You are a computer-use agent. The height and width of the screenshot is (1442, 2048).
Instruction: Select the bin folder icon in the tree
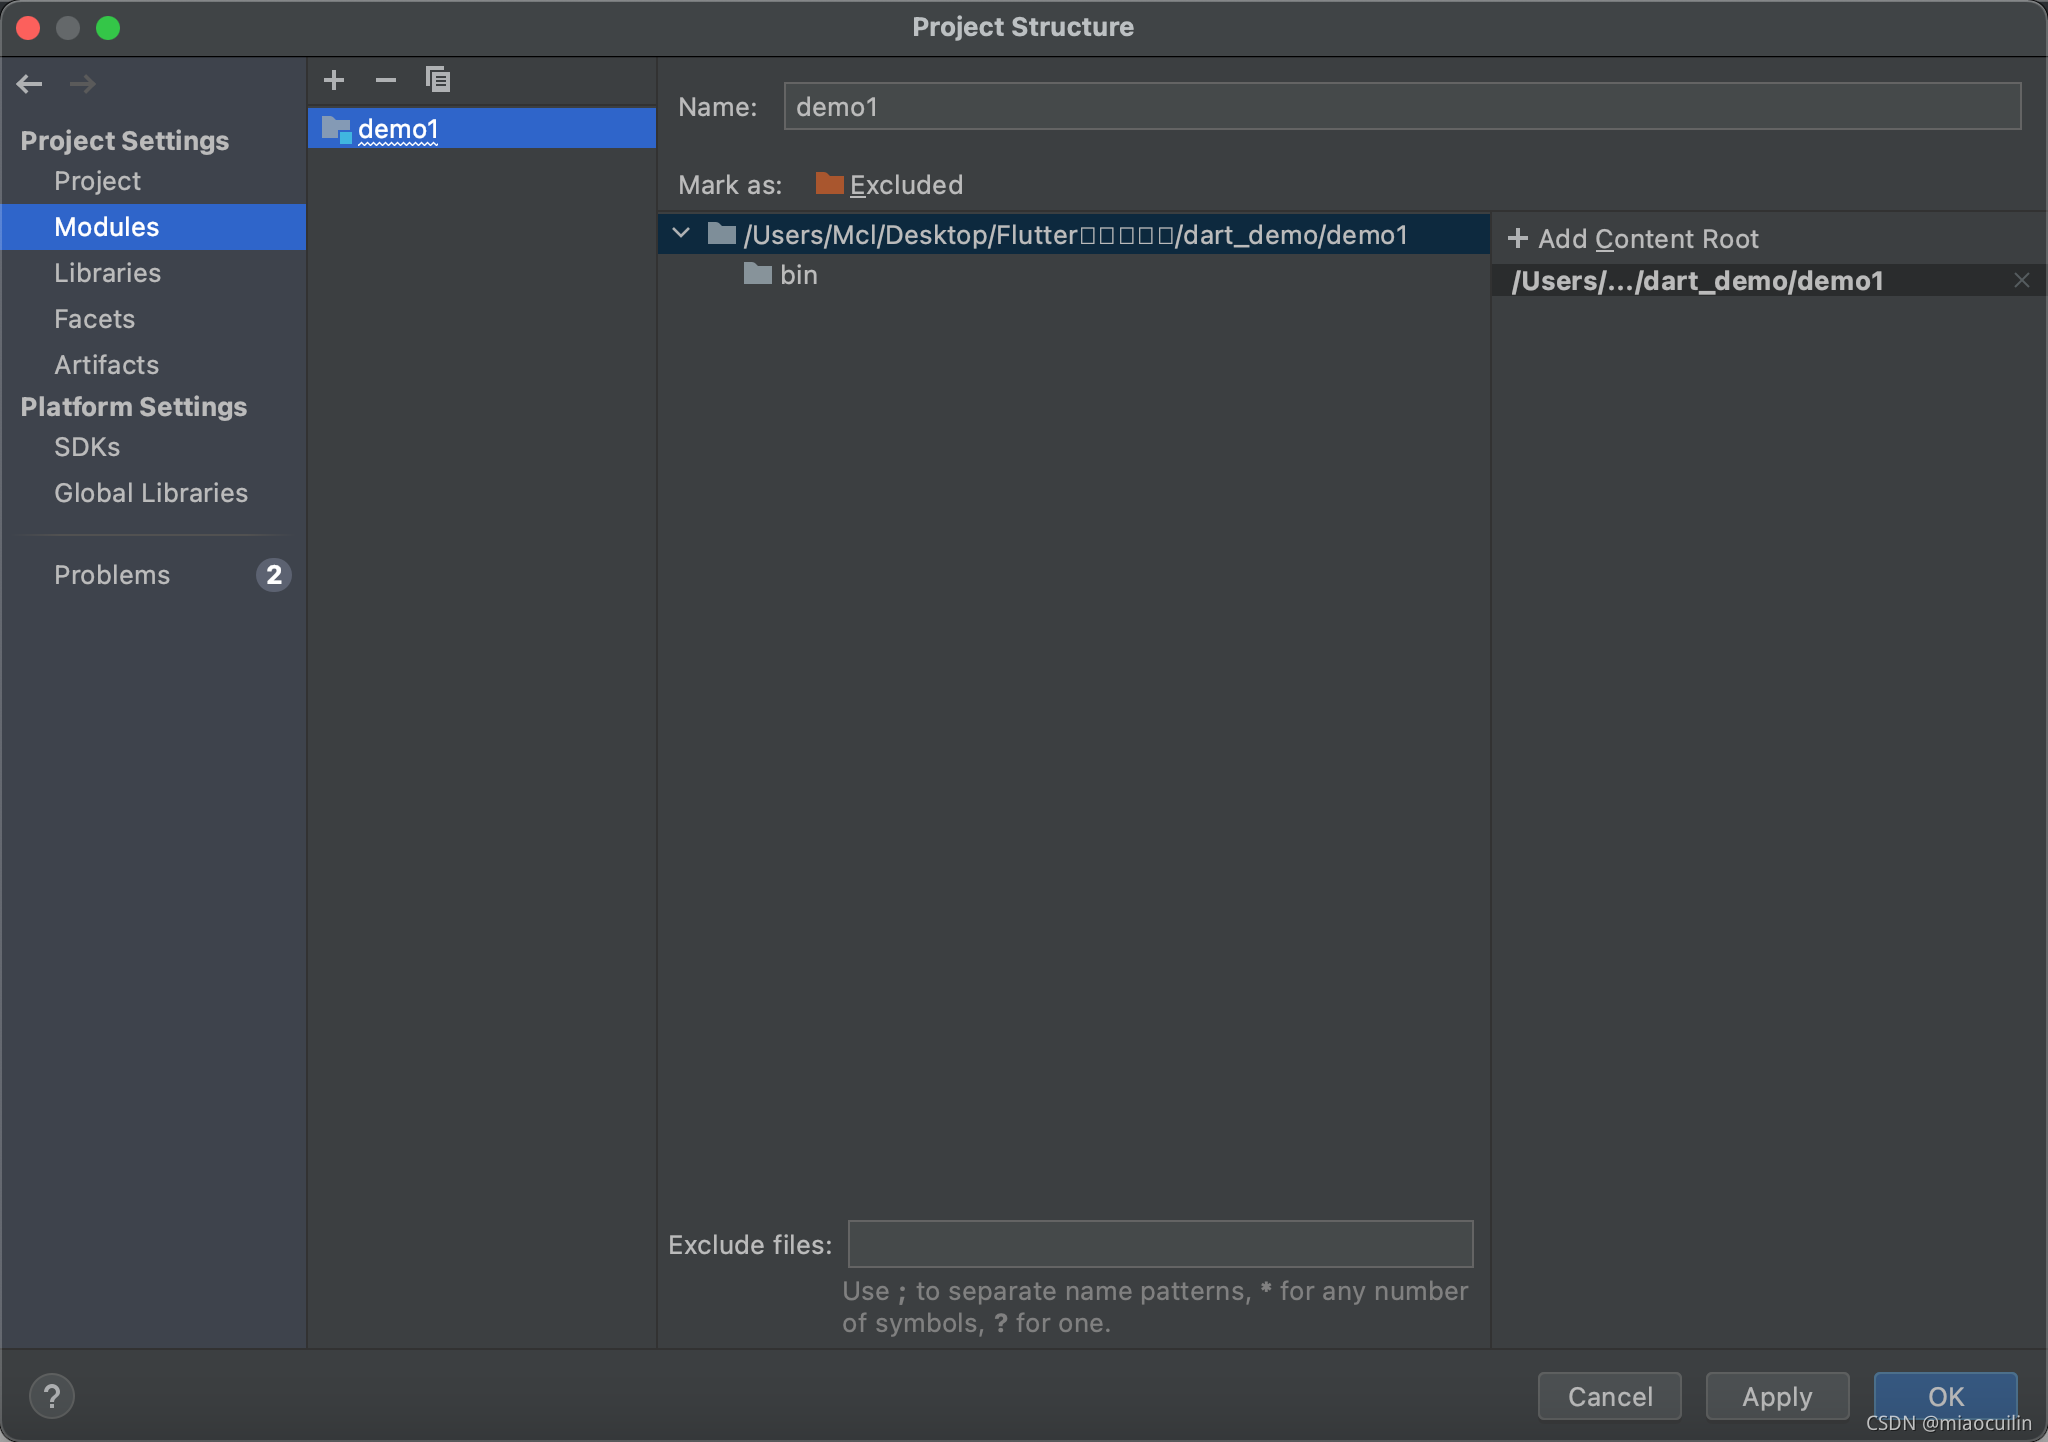(758, 274)
